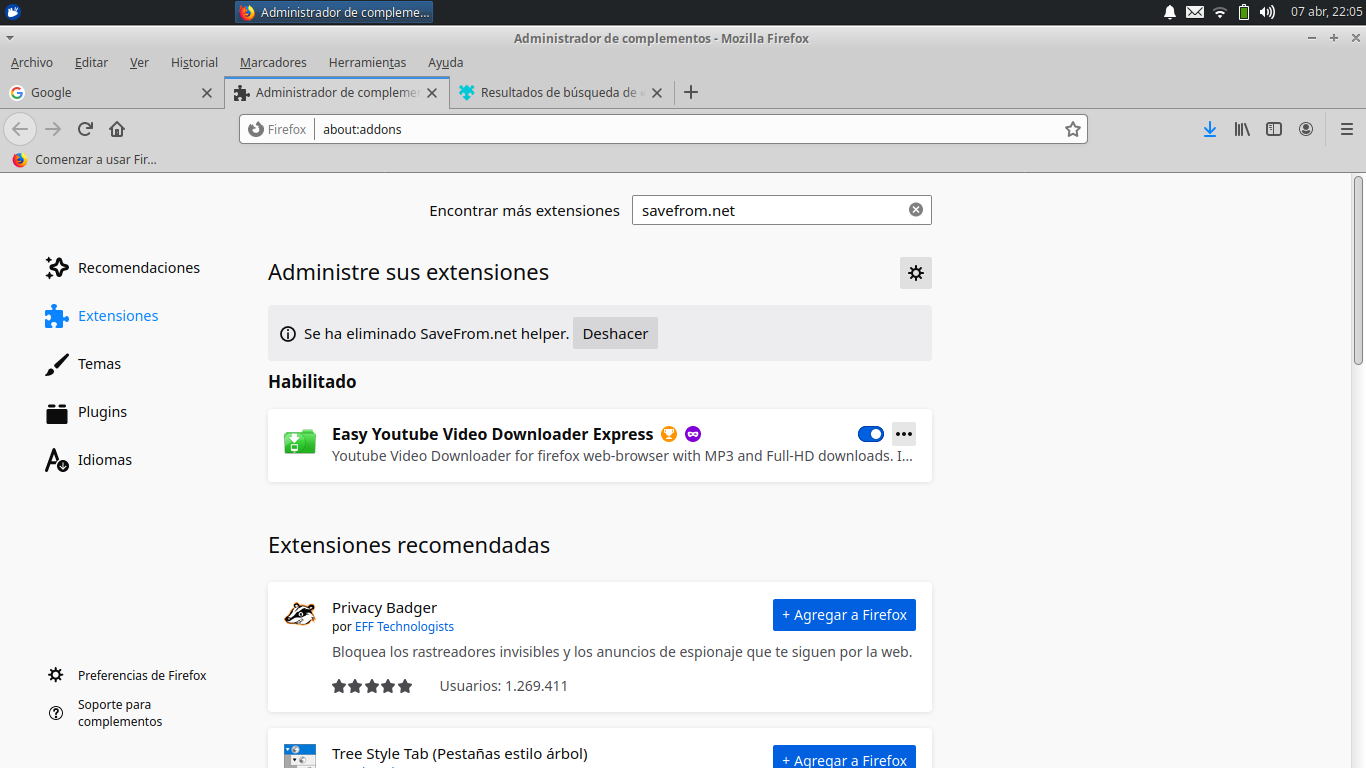This screenshot has width=1366, height=768.
Task: Open Soporte para complementos
Action: coord(105,713)
